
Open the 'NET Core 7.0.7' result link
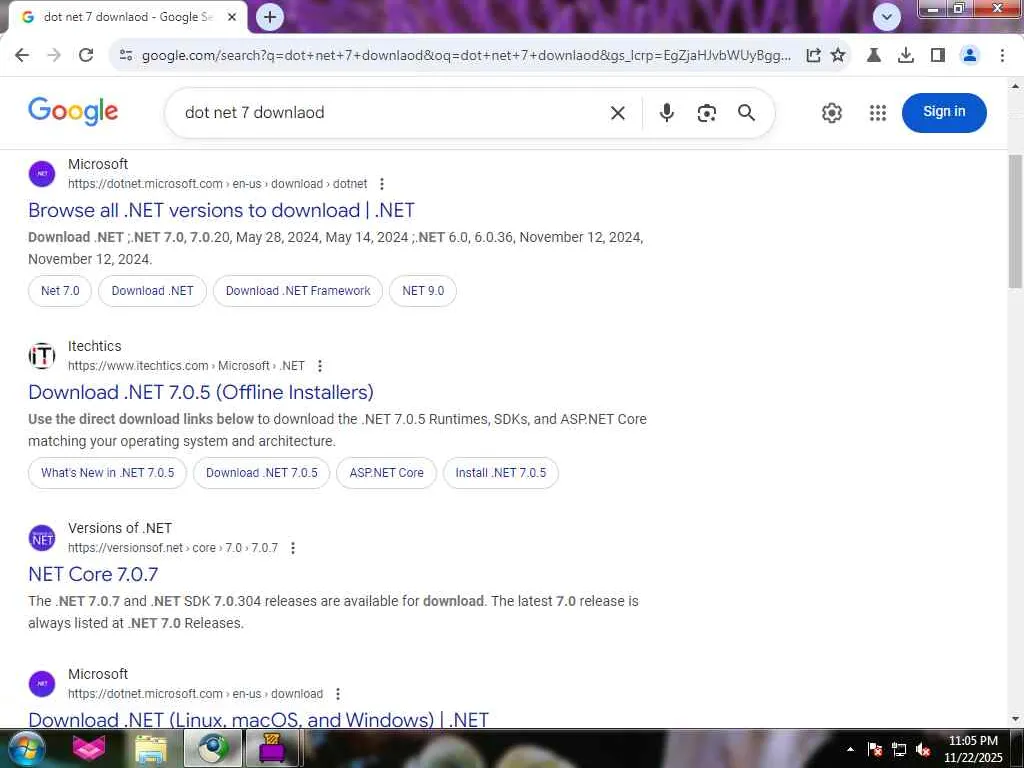click(93, 575)
